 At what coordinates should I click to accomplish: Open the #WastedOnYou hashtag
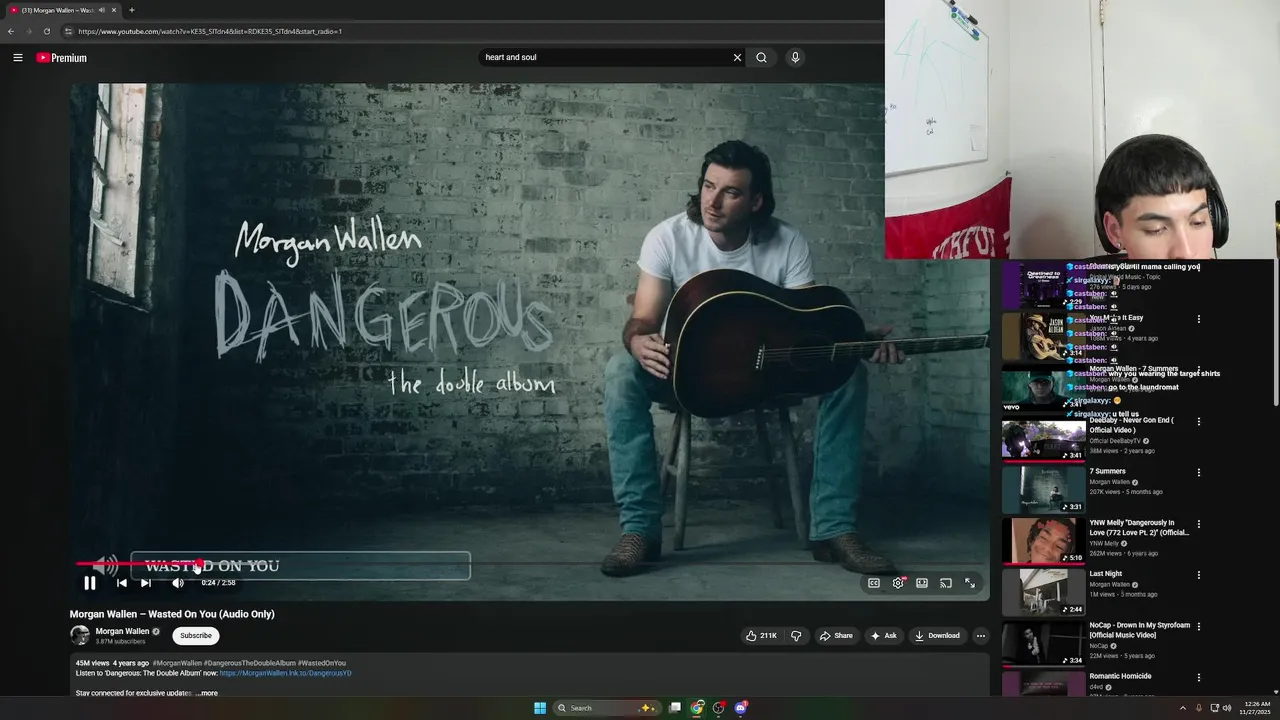pos(322,663)
